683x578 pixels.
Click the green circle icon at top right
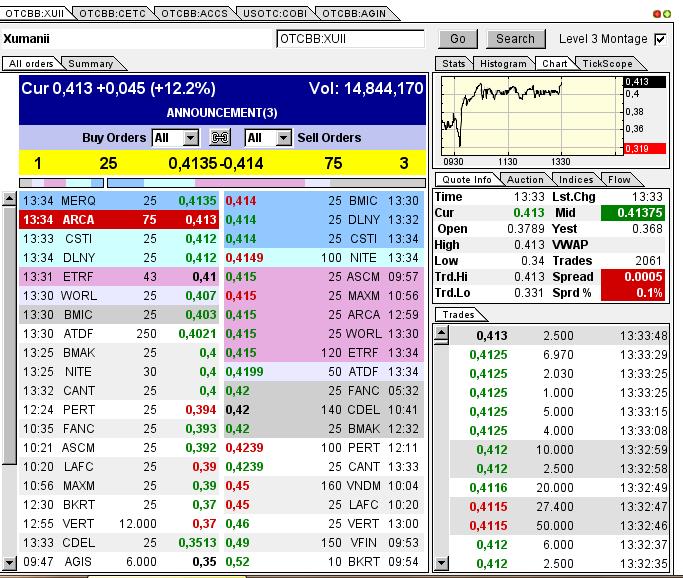coord(666,14)
